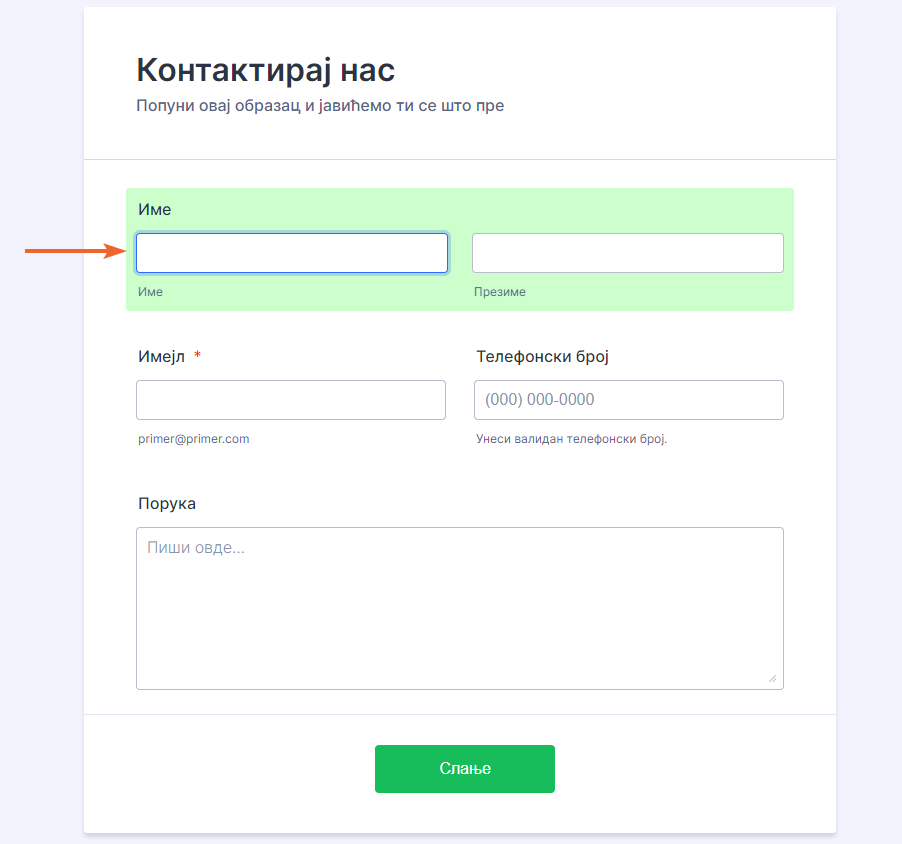Click the first name input field
The image size is (902, 844).
click(x=291, y=253)
